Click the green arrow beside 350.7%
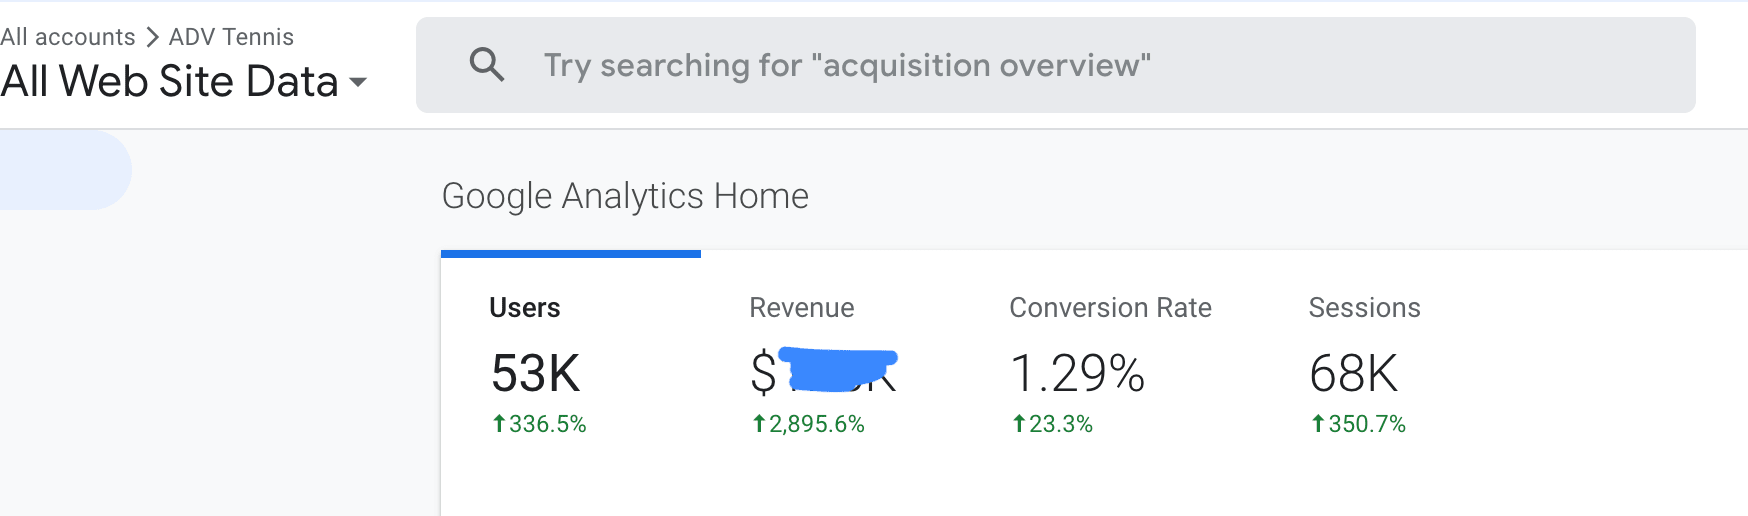This screenshot has height=516, width=1748. coord(1318,424)
